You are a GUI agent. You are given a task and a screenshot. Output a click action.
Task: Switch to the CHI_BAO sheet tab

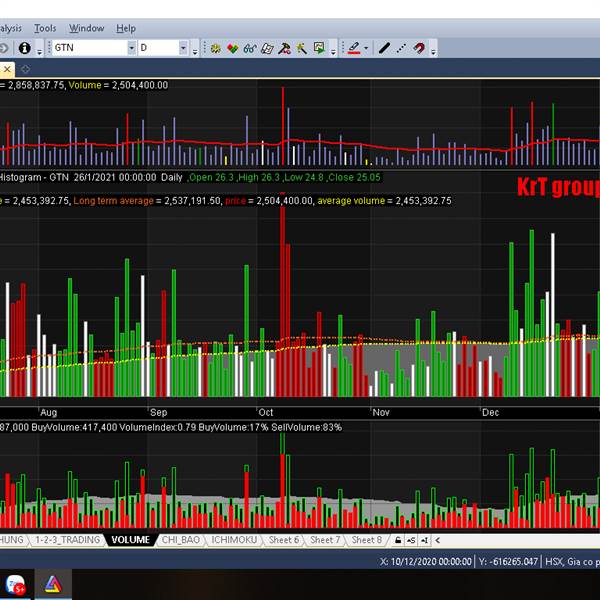(x=181, y=540)
